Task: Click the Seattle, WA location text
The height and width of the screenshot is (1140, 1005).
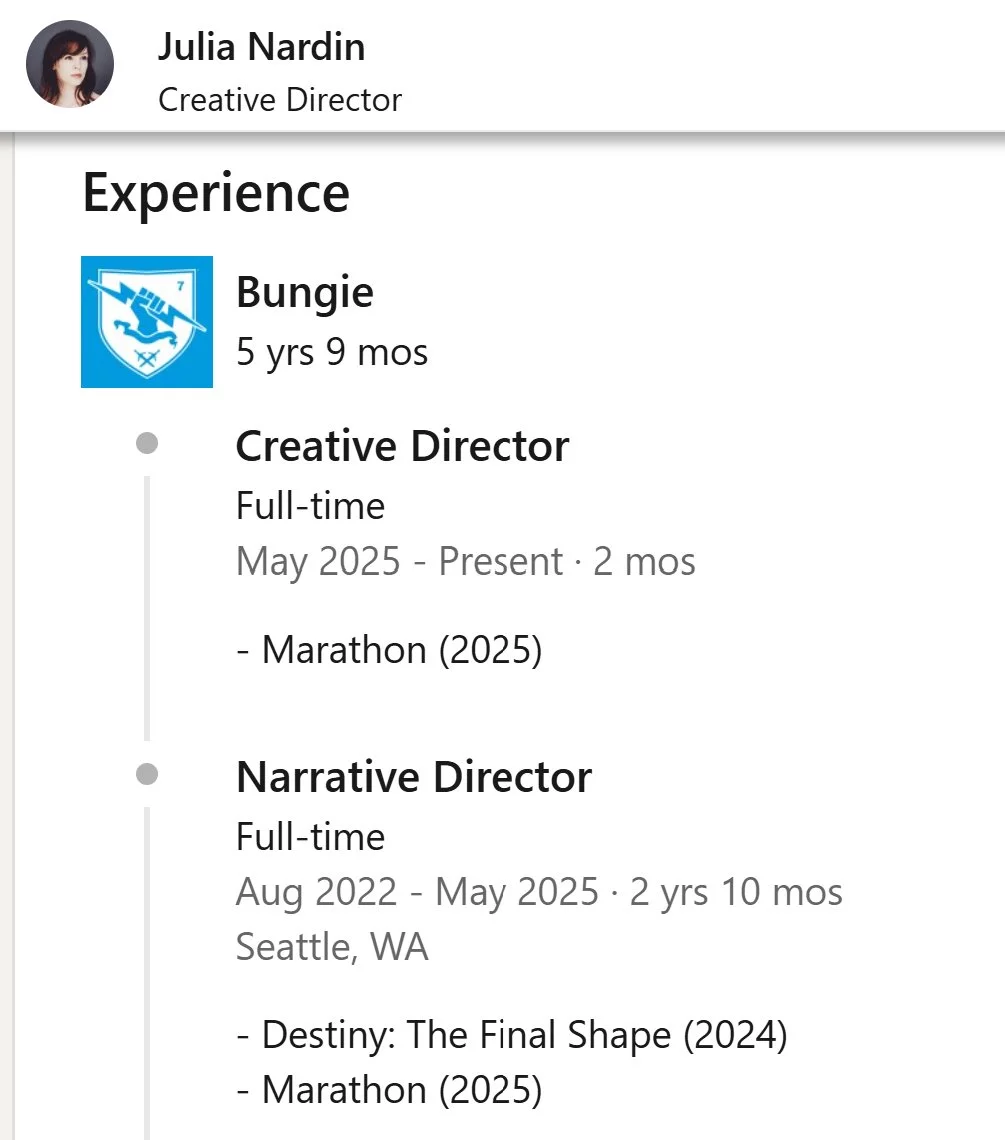Action: tap(332, 946)
